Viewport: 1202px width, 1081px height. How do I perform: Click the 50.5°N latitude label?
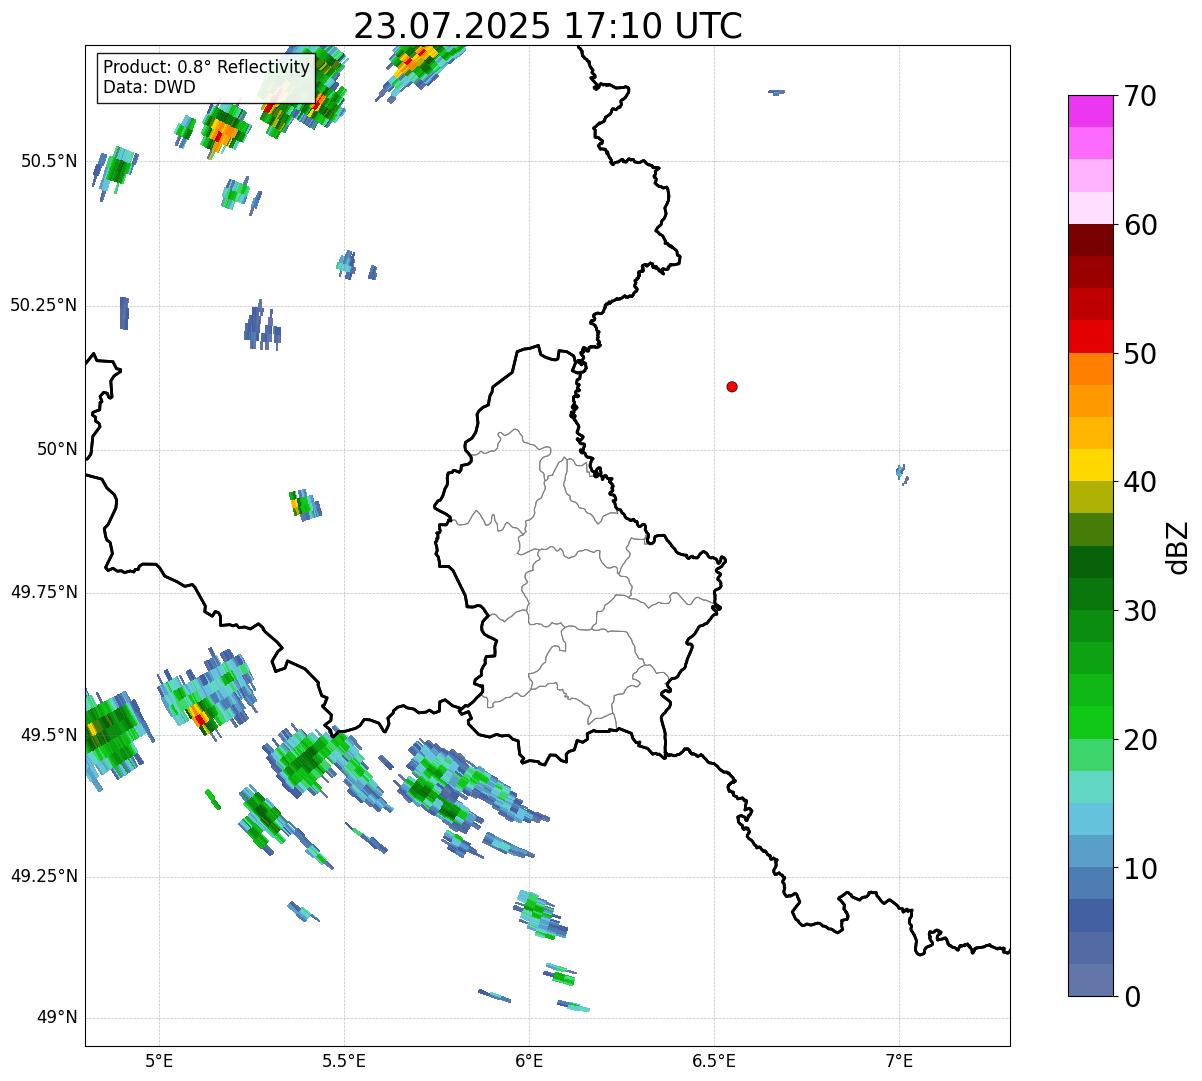tap(48, 161)
